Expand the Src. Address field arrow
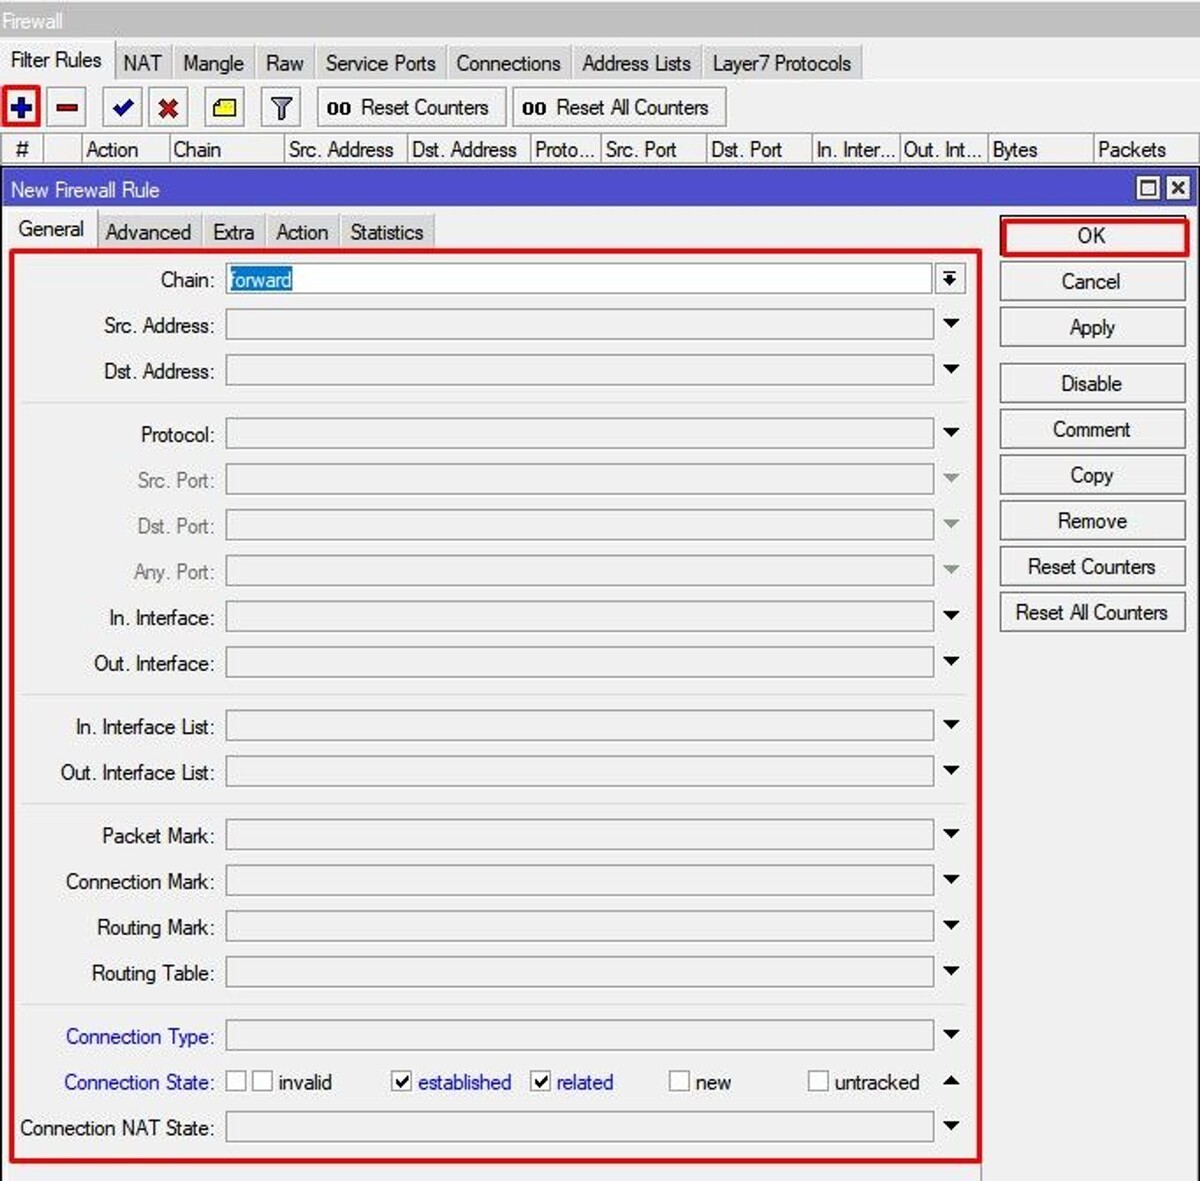 [x=951, y=323]
